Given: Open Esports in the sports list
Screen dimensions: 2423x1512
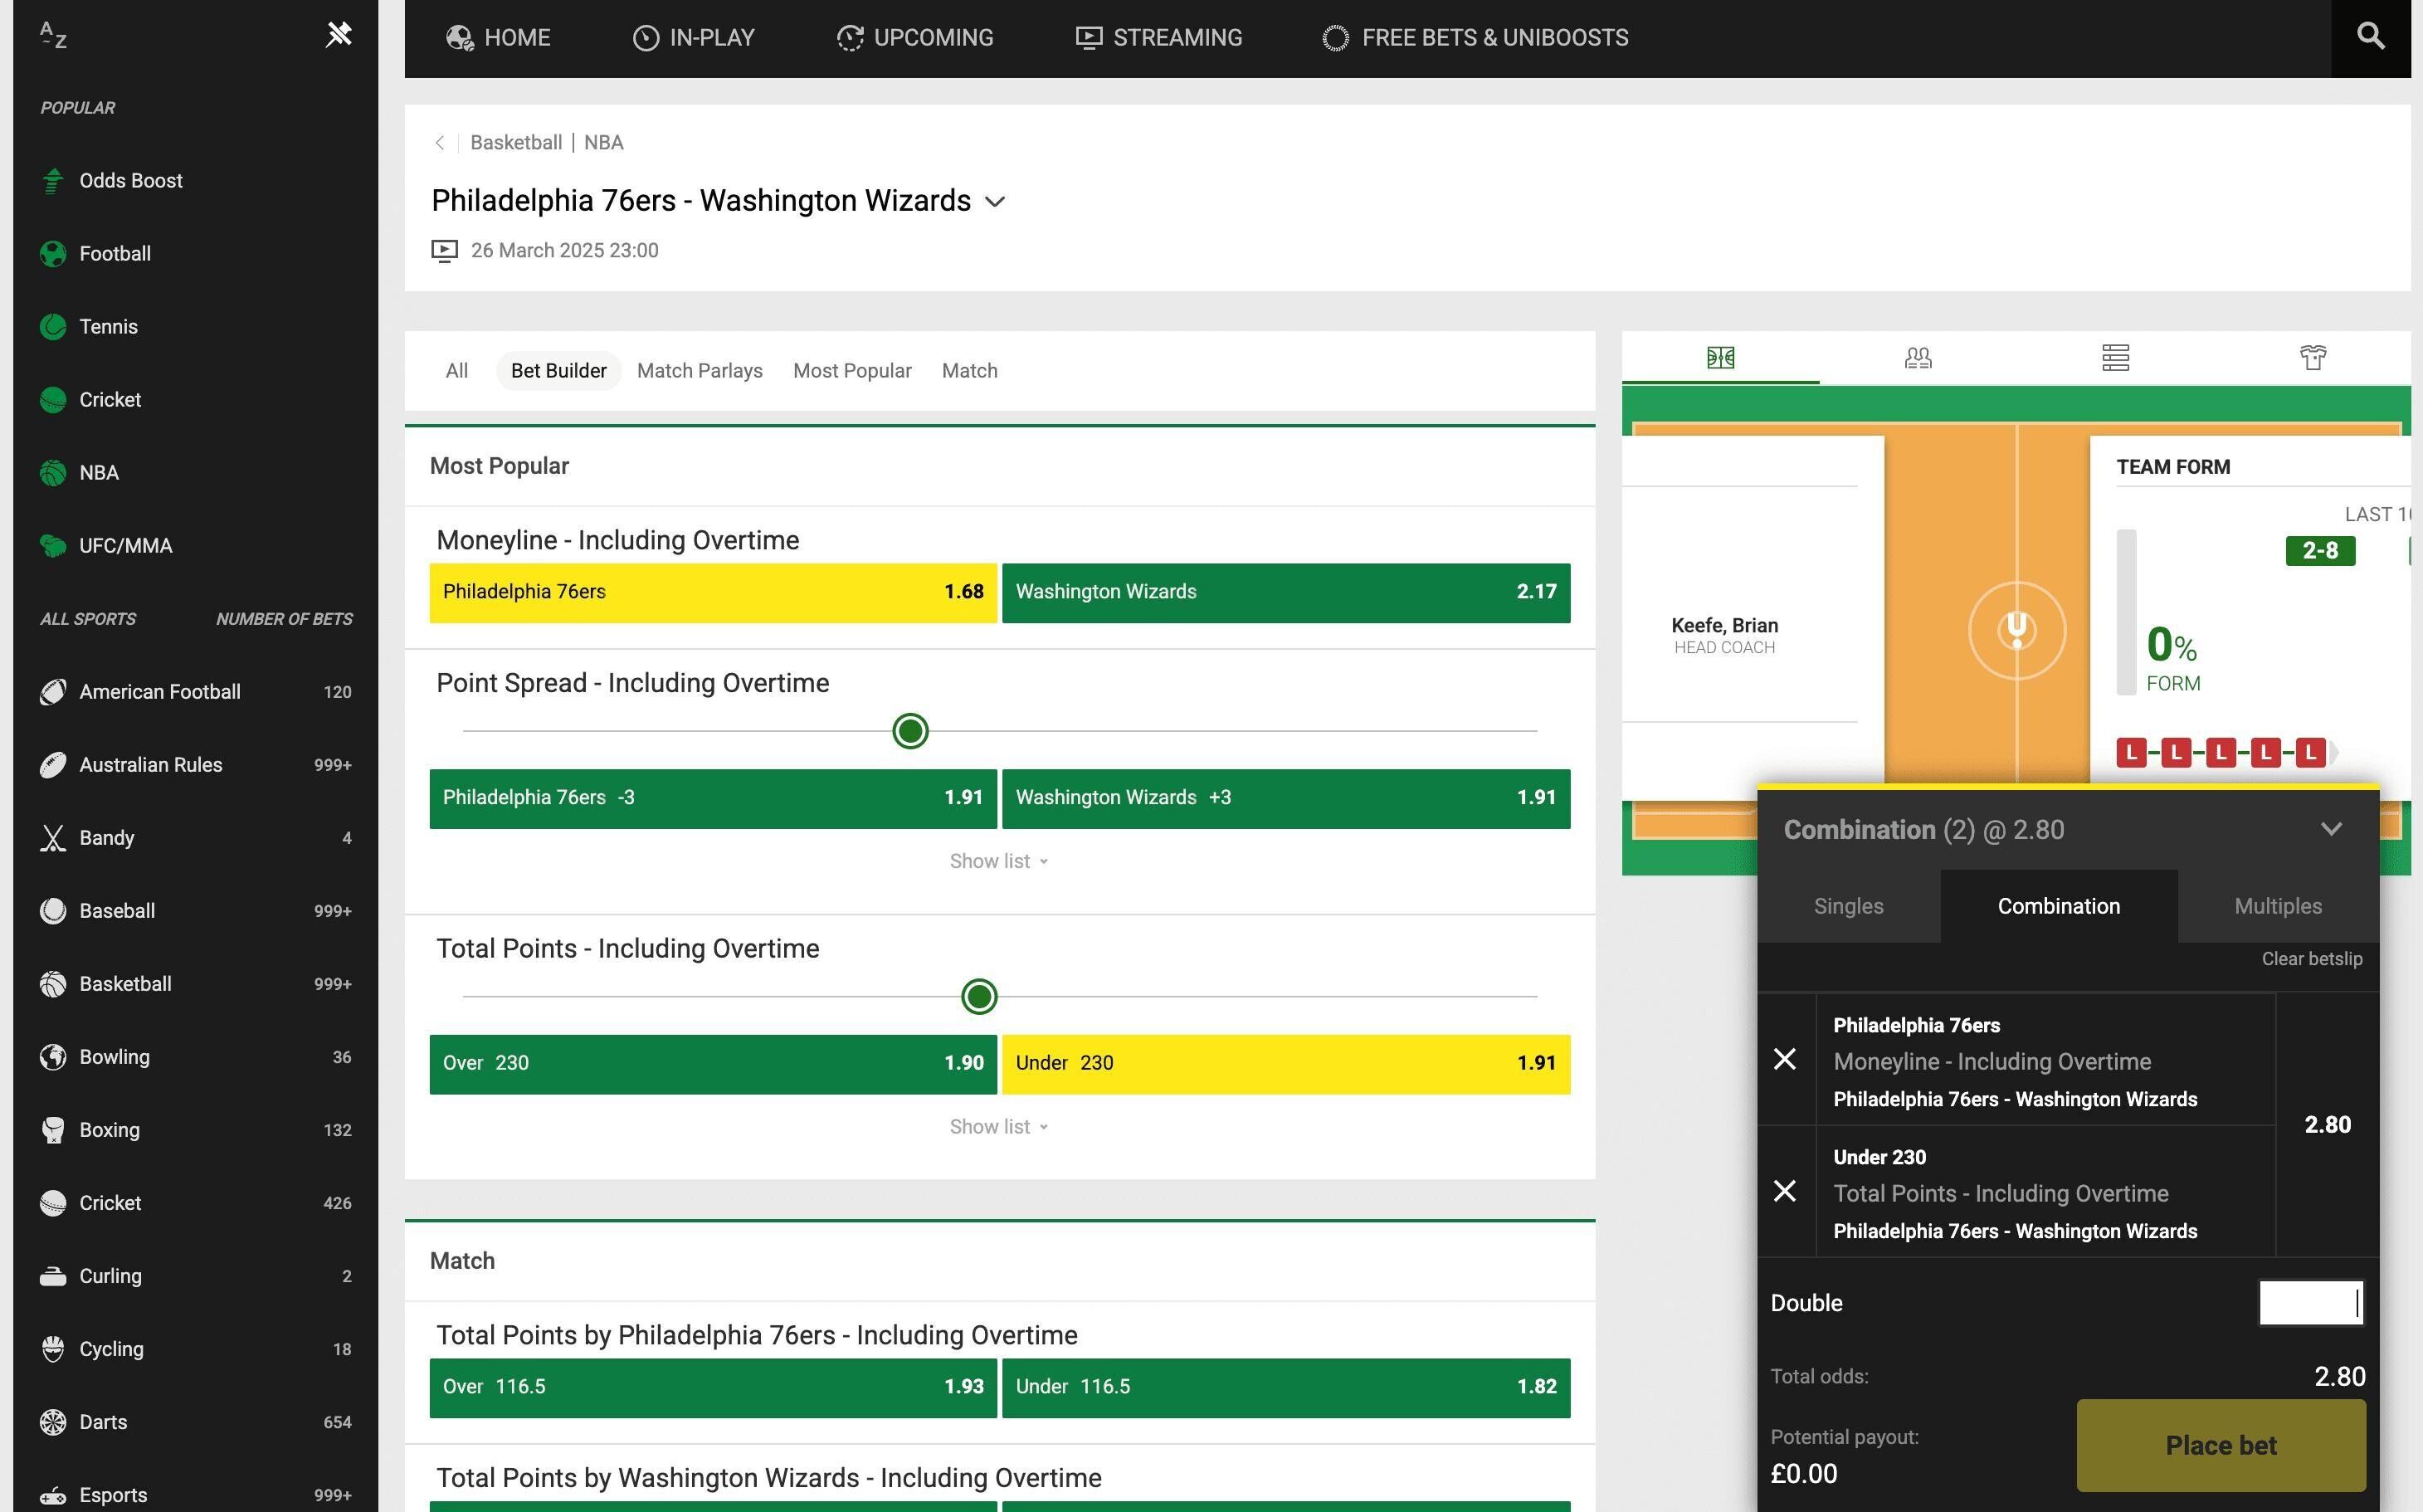Looking at the screenshot, I should tap(196, 1495).
